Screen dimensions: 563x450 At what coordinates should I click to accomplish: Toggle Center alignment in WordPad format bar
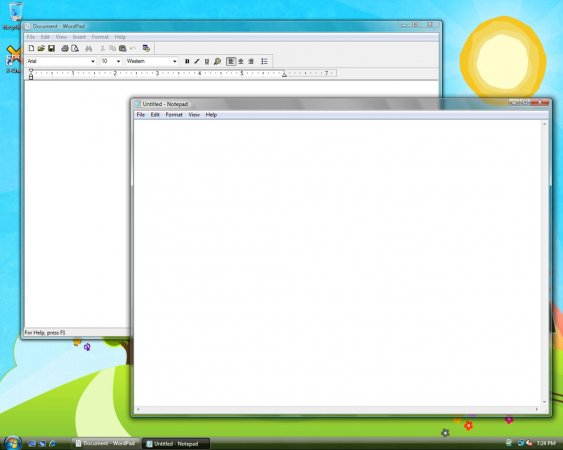[x=241, y=61]
